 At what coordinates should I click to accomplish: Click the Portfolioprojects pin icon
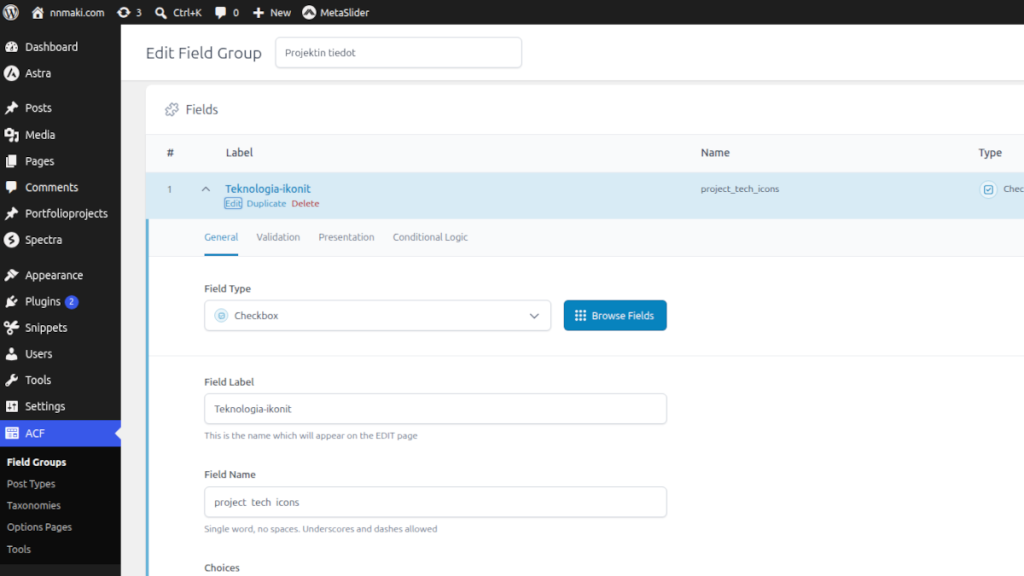click(12, 214)
